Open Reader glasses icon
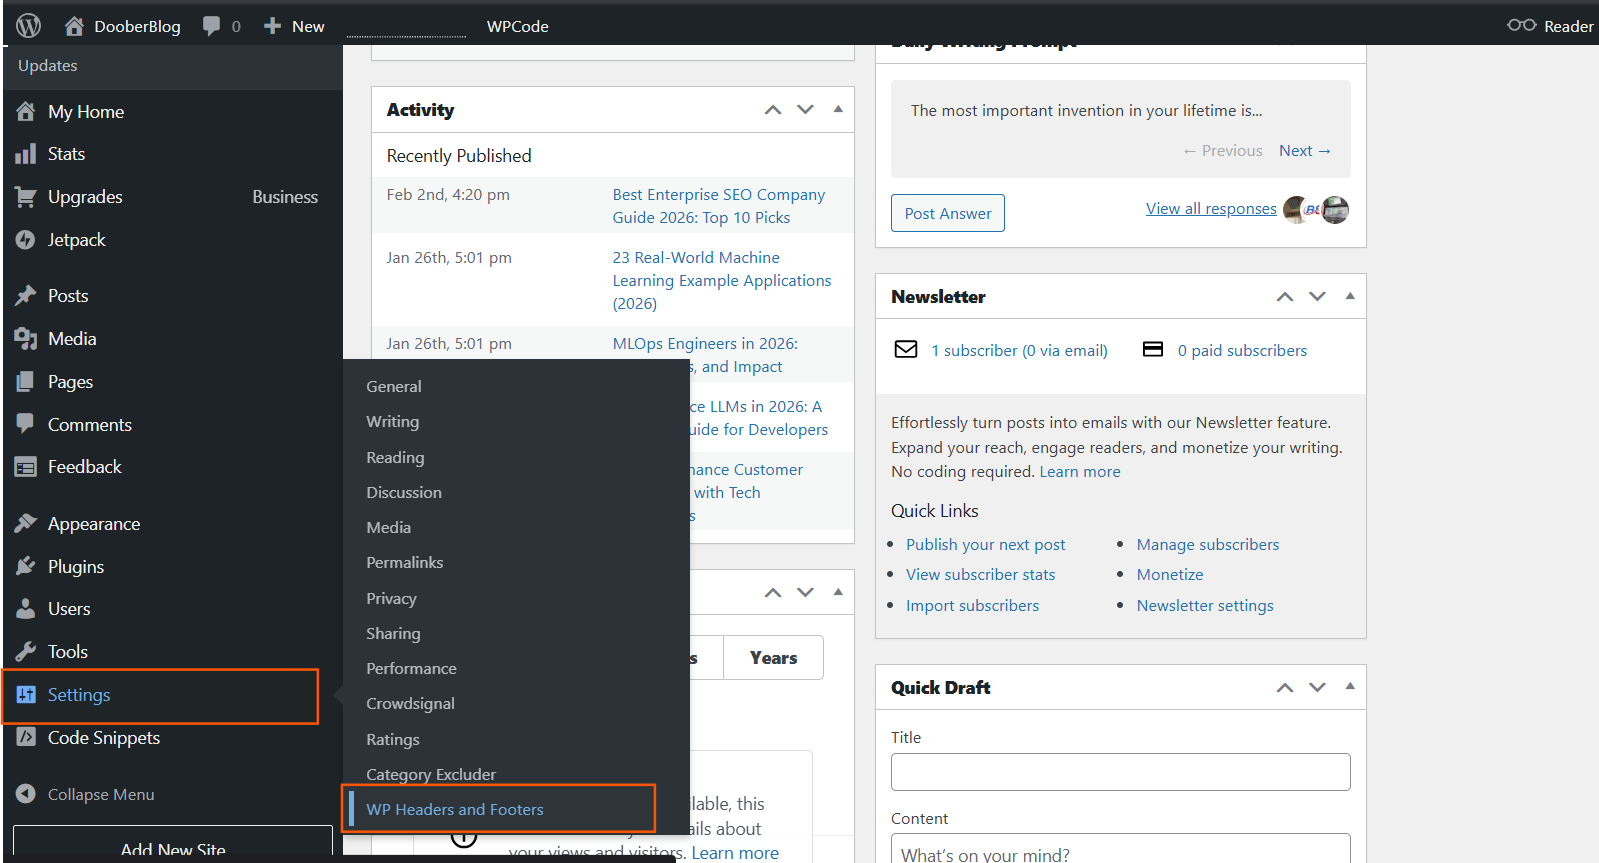This screenshot has width=1599, height=863. pyautogui.click(x=1521, y=25)
